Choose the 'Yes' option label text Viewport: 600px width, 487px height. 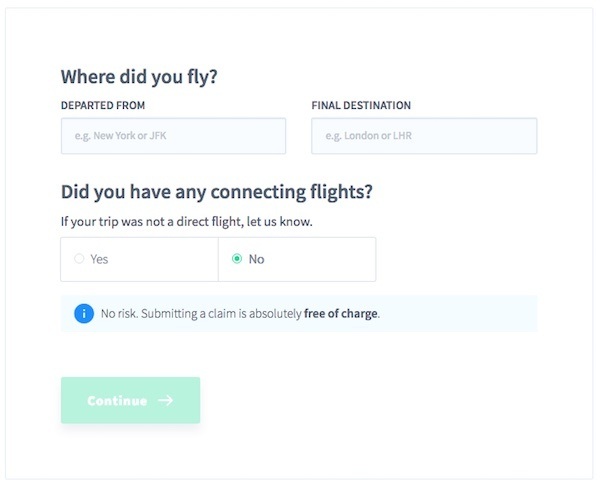pos(99,259)
